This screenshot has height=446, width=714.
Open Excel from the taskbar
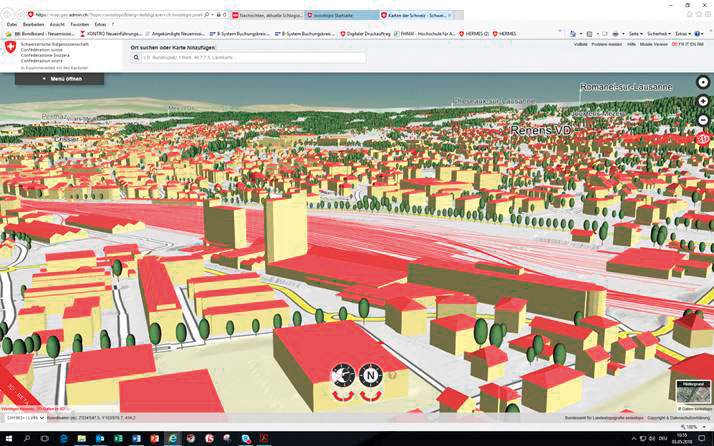(118, 439)
